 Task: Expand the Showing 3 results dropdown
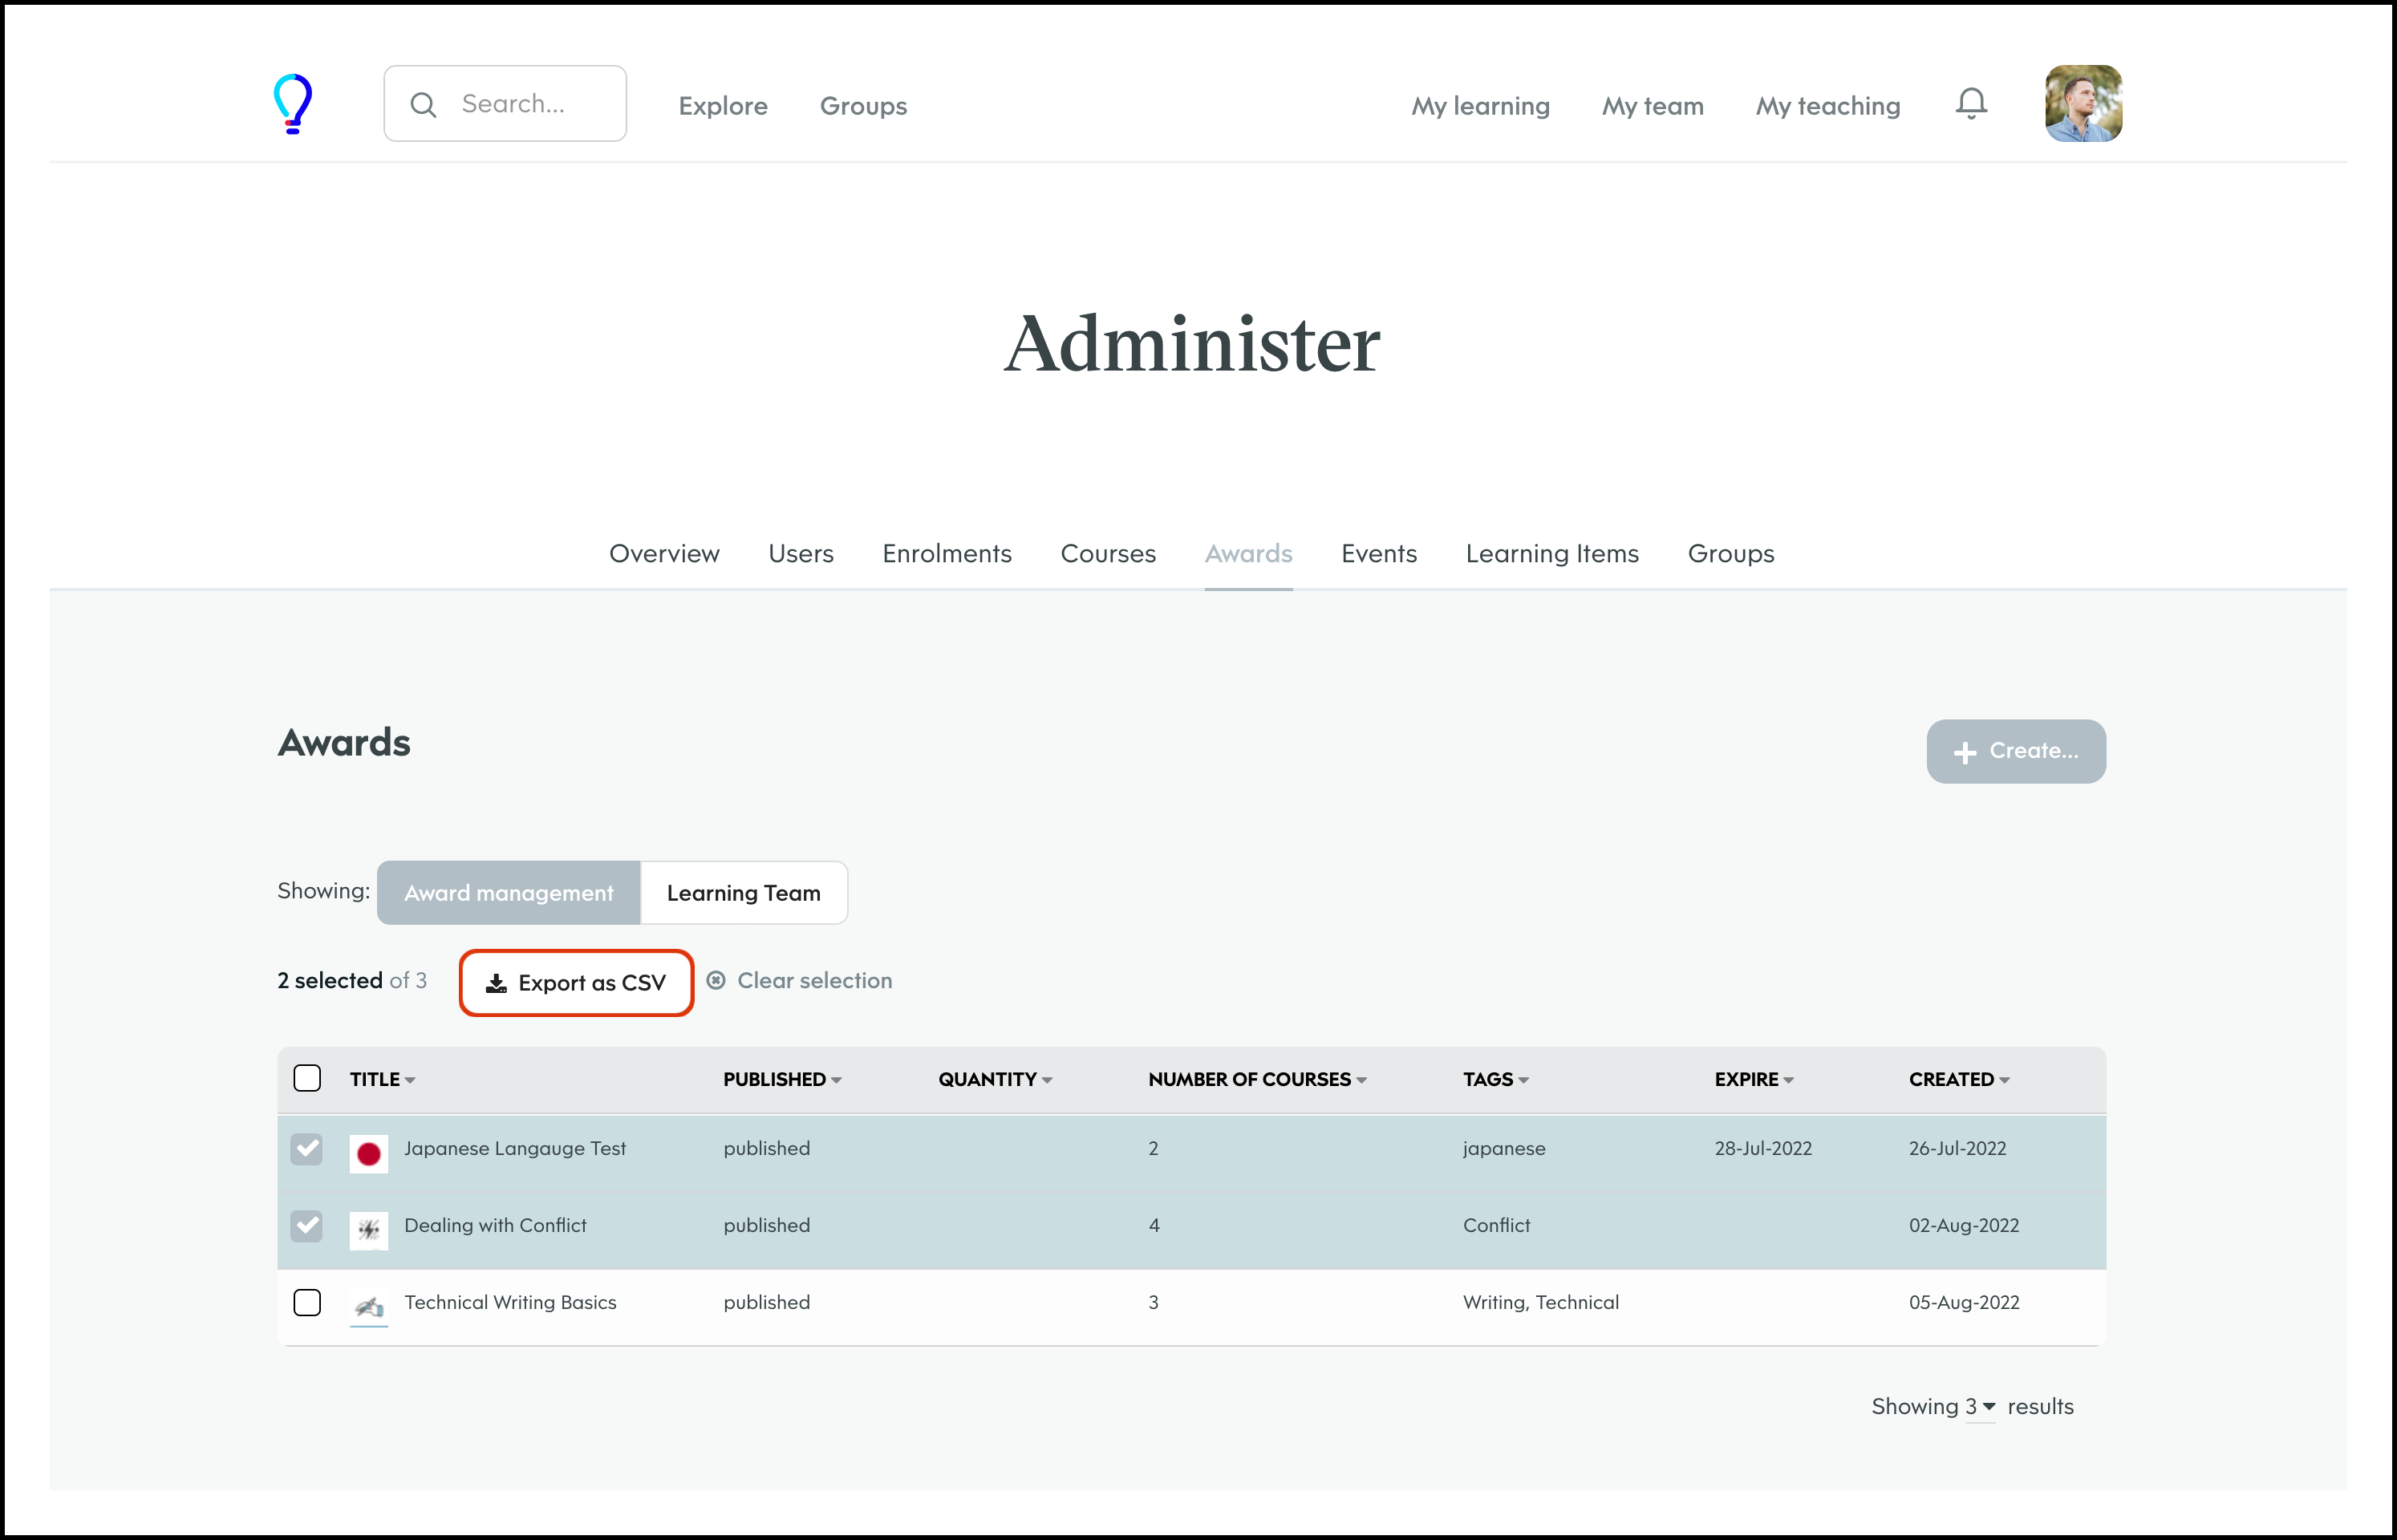click(x=1979, y=1406)
